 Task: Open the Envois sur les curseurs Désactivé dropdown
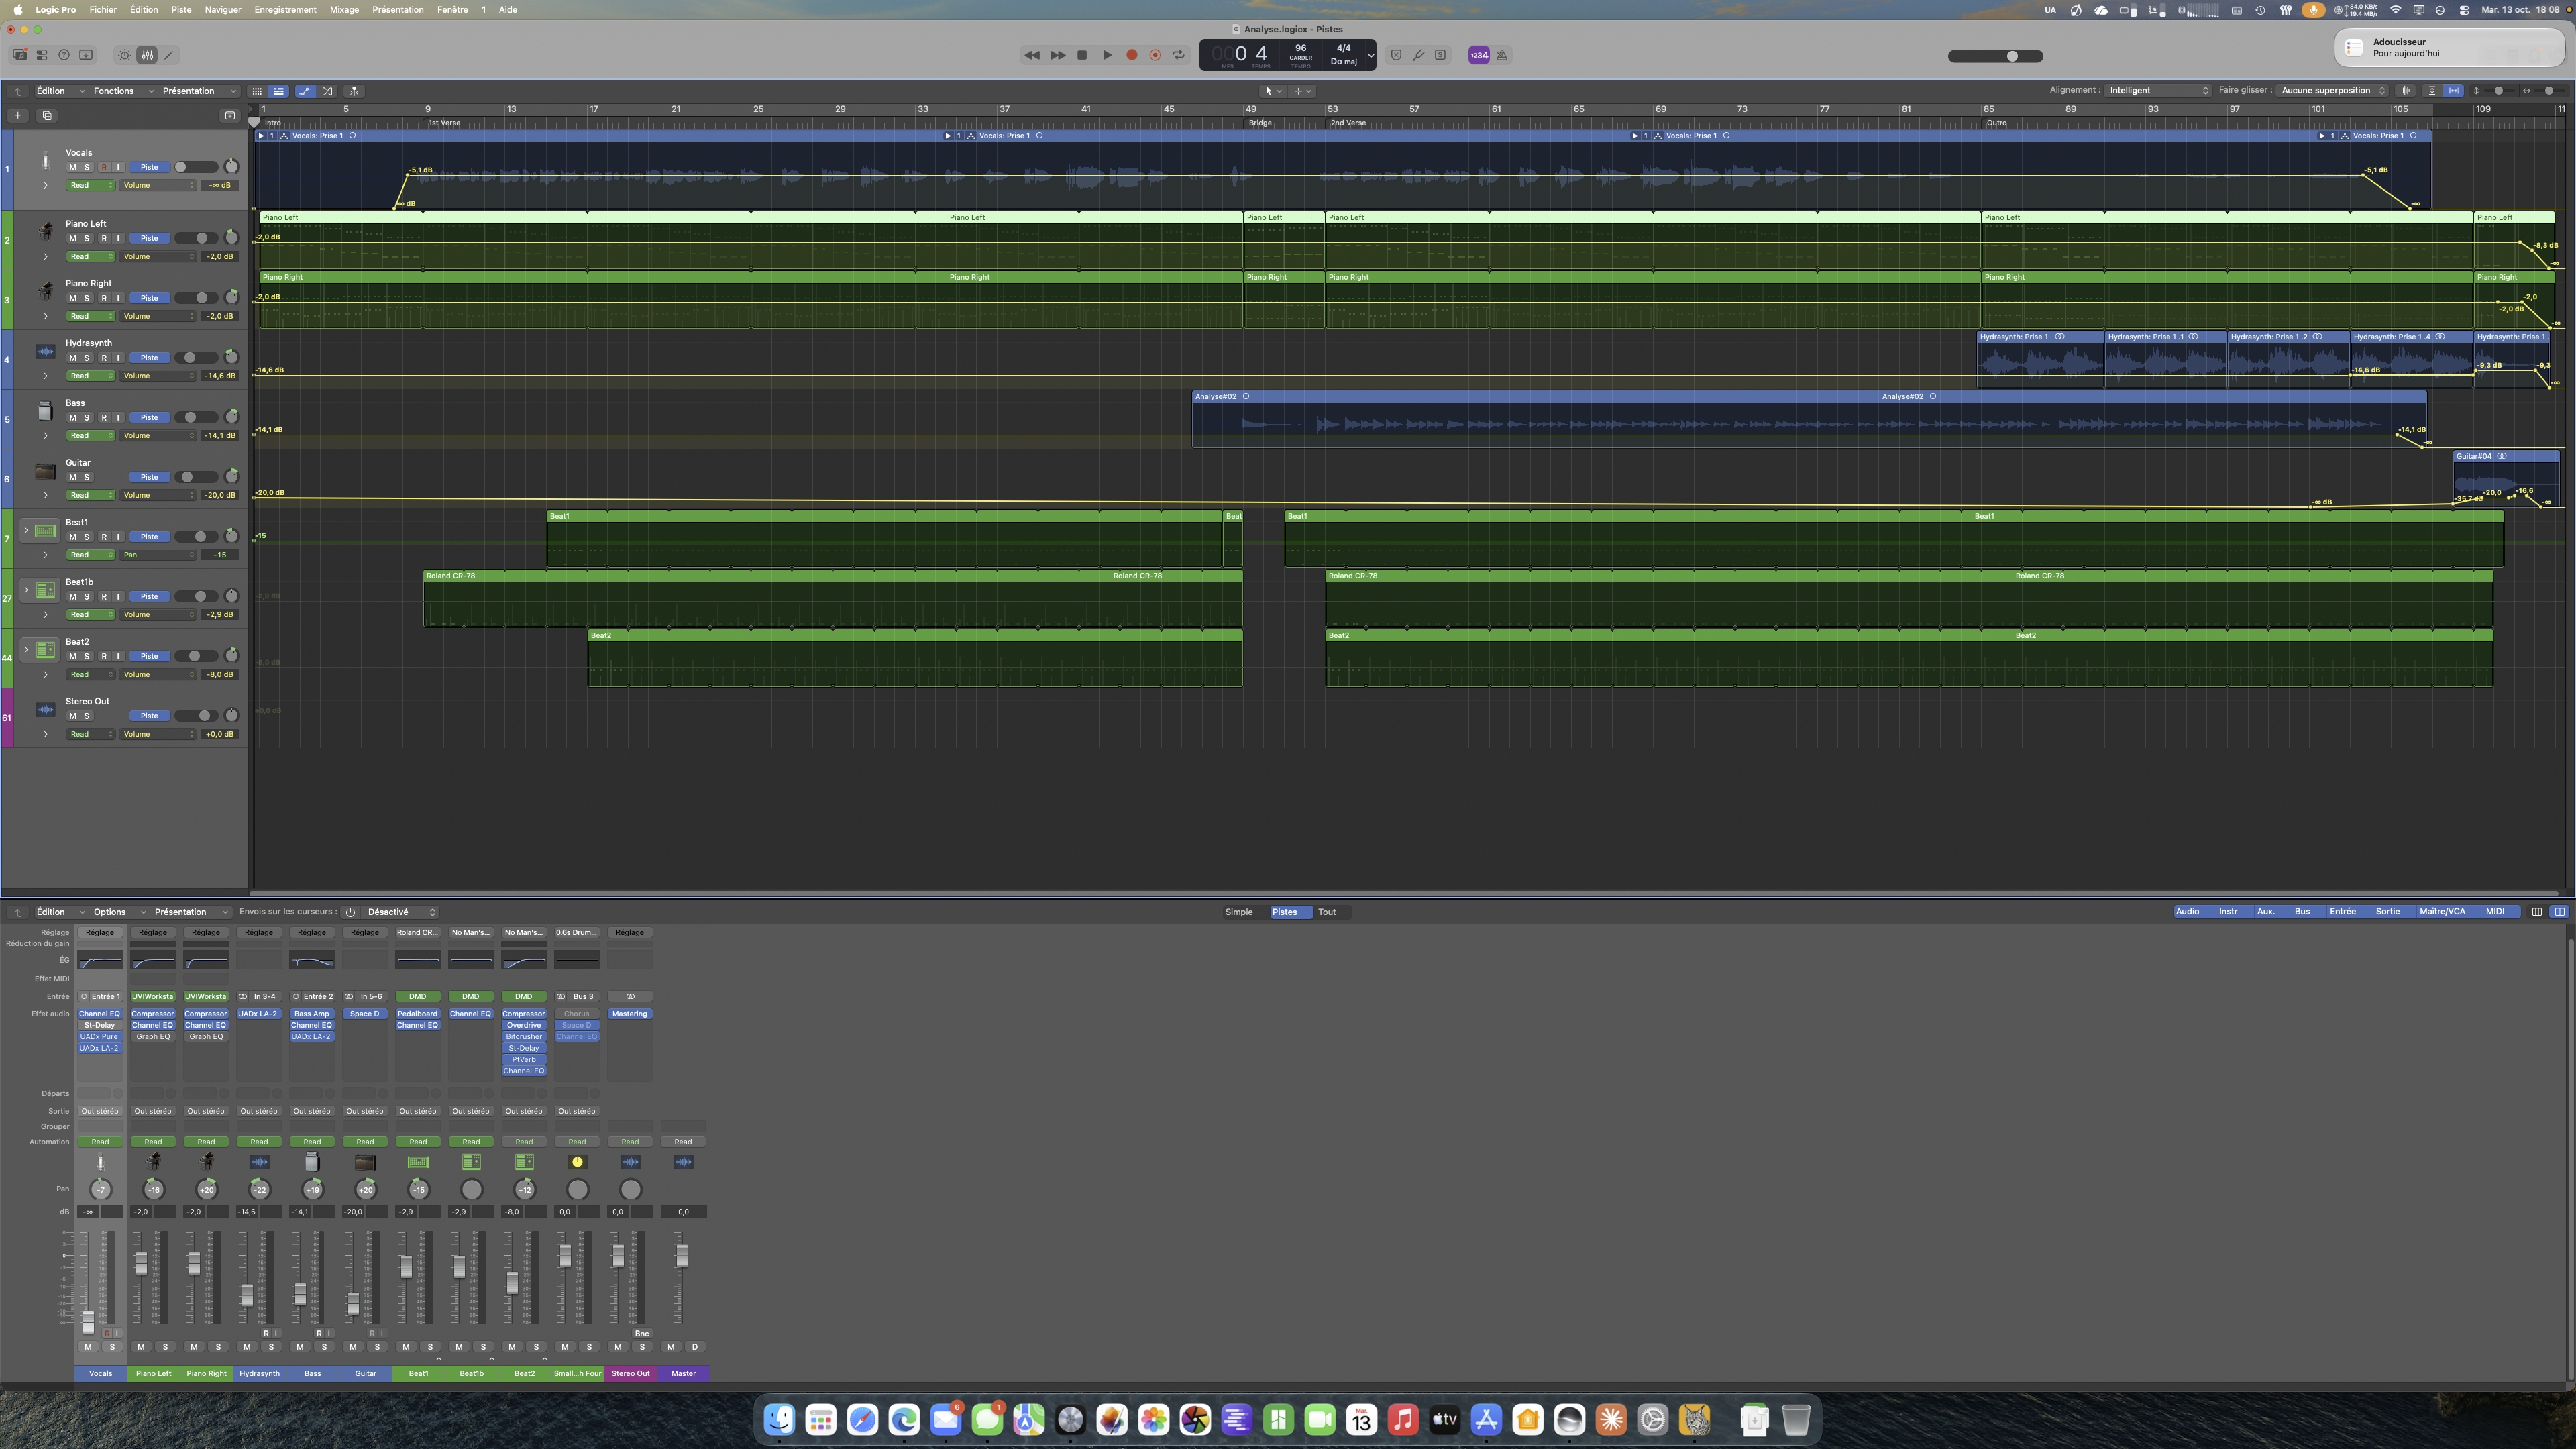[401, 912]
